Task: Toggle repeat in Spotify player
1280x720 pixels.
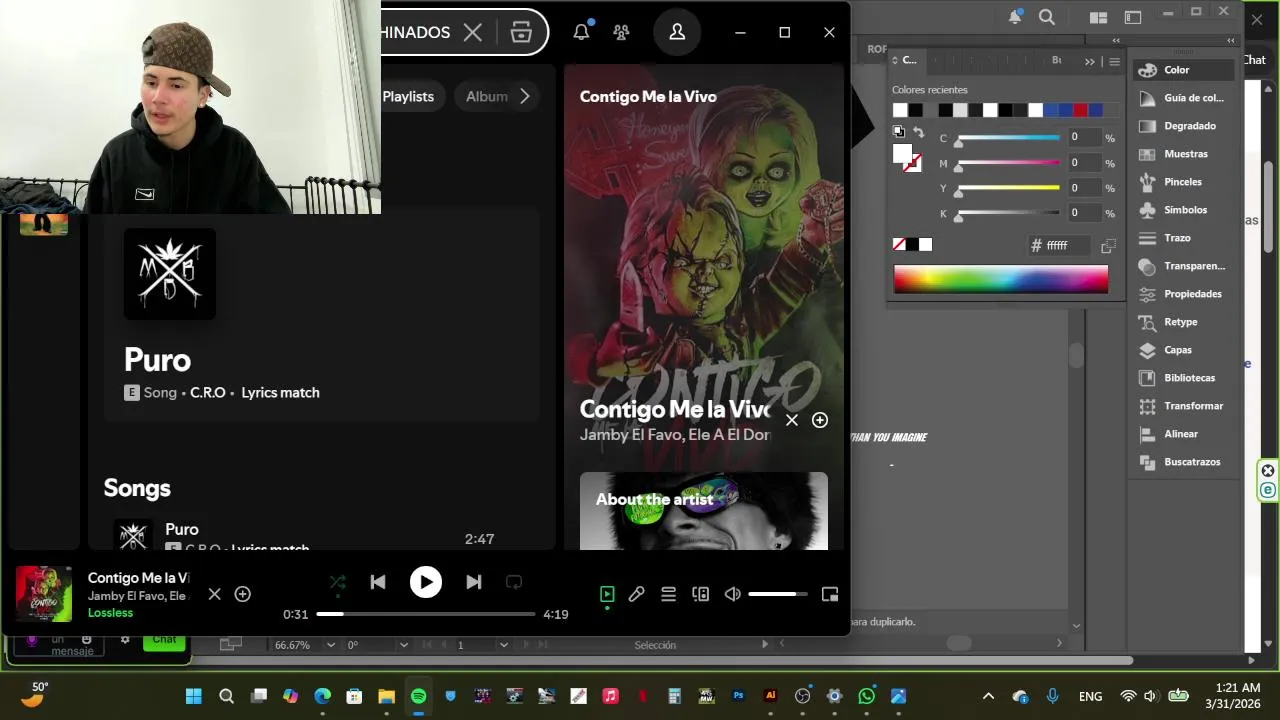Action: tap(514, 582)
